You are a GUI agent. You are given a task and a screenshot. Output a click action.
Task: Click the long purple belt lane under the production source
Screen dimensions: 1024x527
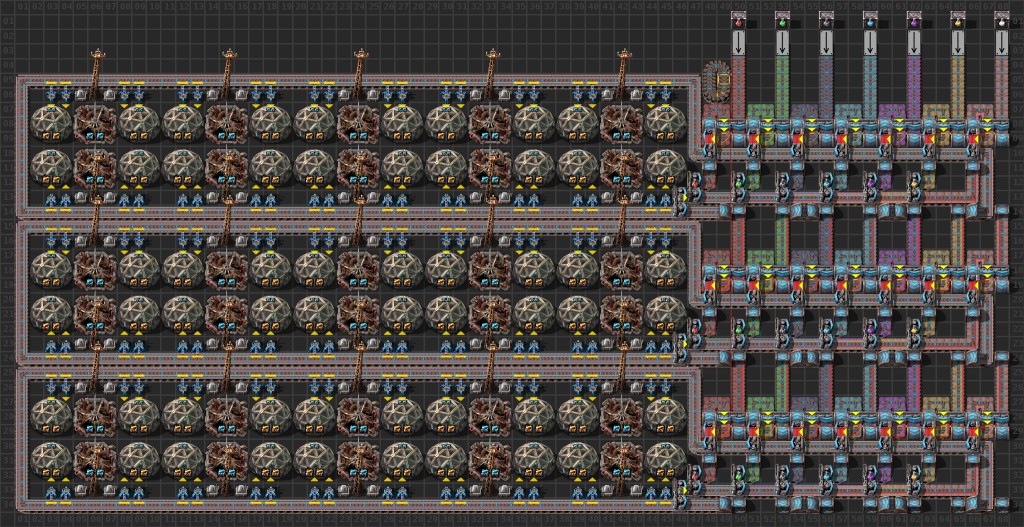pos(914,87)
